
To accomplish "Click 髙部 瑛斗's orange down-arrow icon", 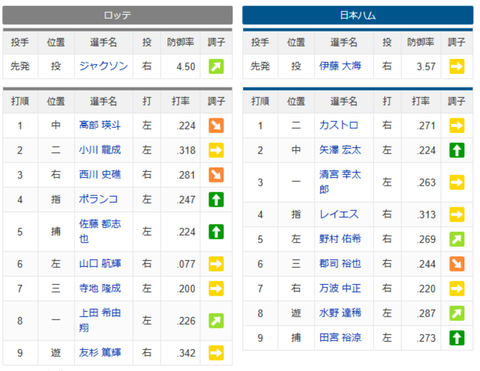I will 216,126.
